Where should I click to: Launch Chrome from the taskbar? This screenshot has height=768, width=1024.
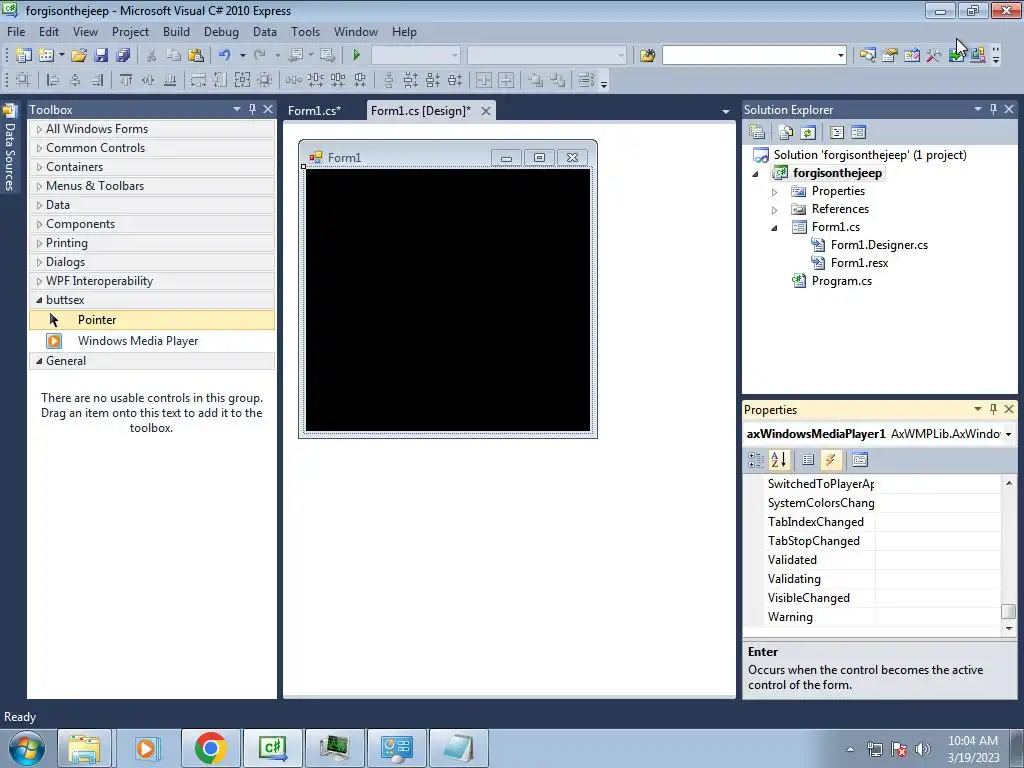(x=210, y=748)
